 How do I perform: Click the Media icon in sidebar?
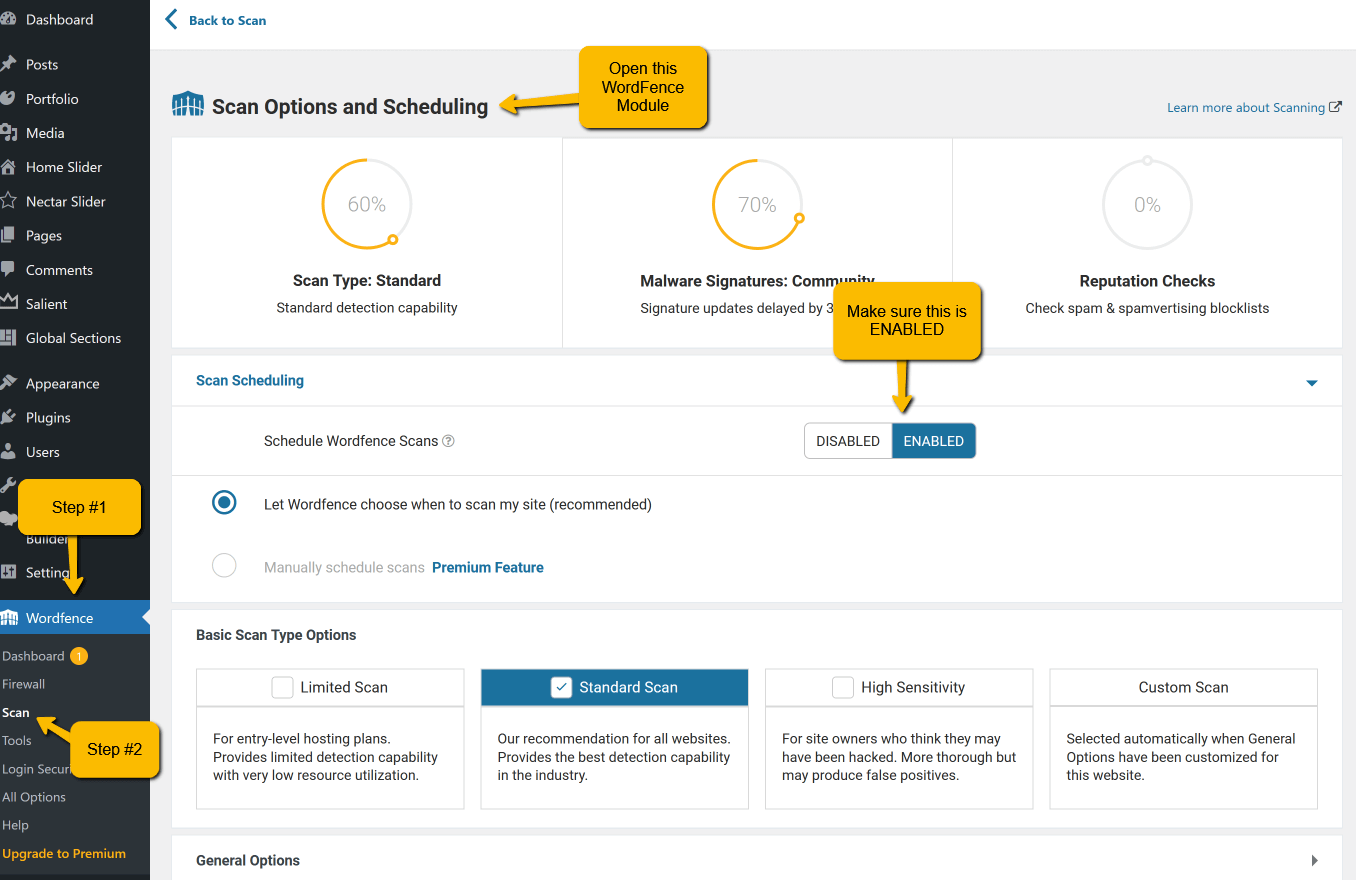pyautogui.click(x=8, y=133)
